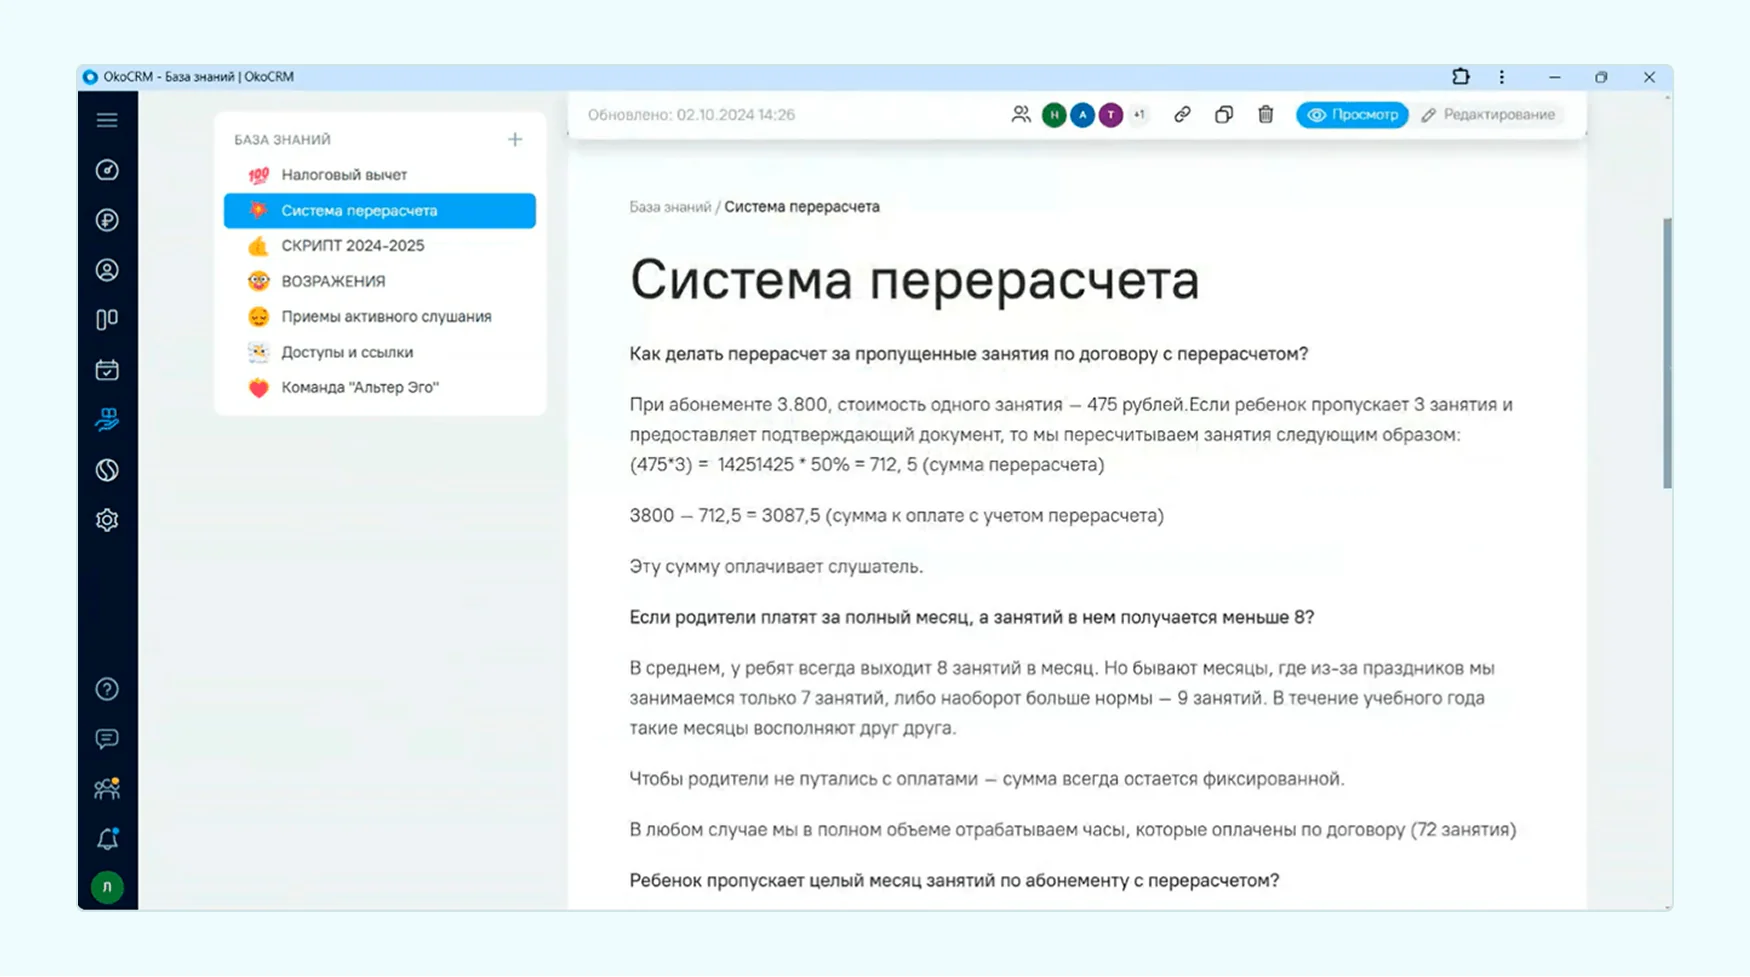This screenshot has width=1750, height=977.
Task: Click the page vertical scrollbar thumb
Action: (1667, 353)
